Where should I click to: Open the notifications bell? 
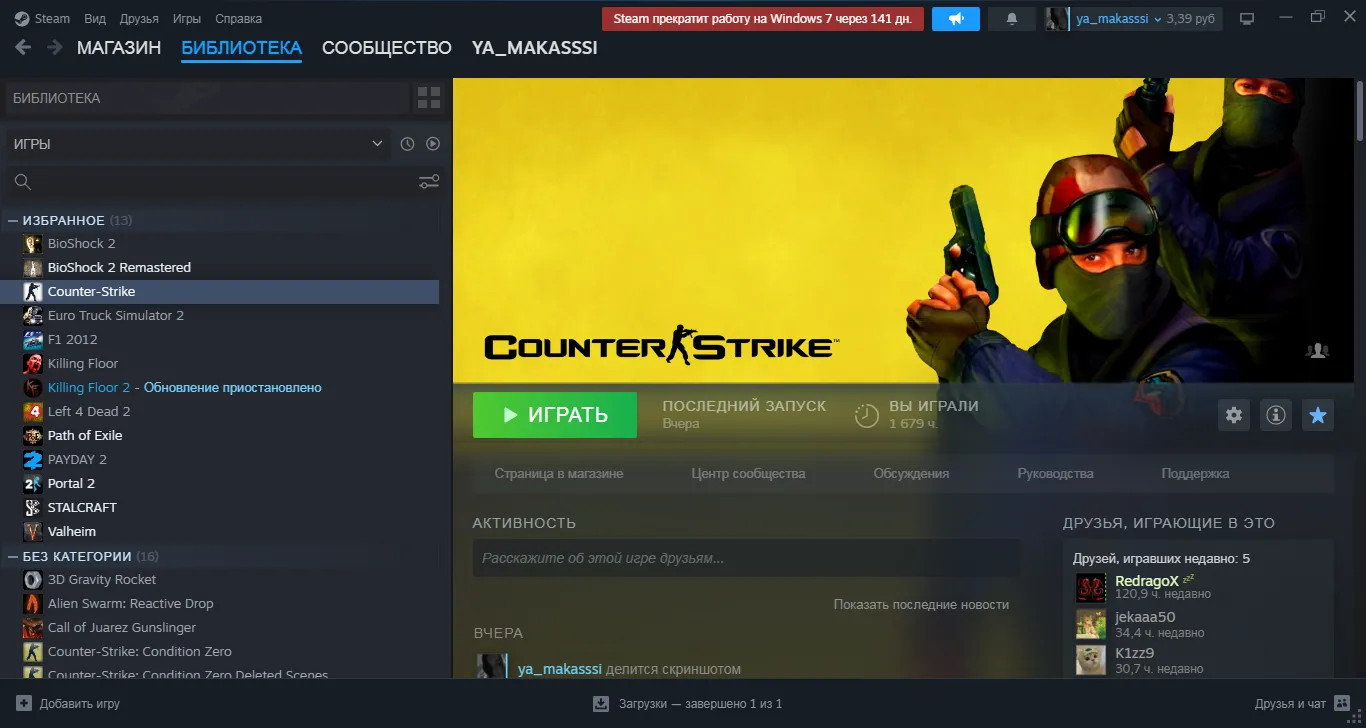point(1012,19)
